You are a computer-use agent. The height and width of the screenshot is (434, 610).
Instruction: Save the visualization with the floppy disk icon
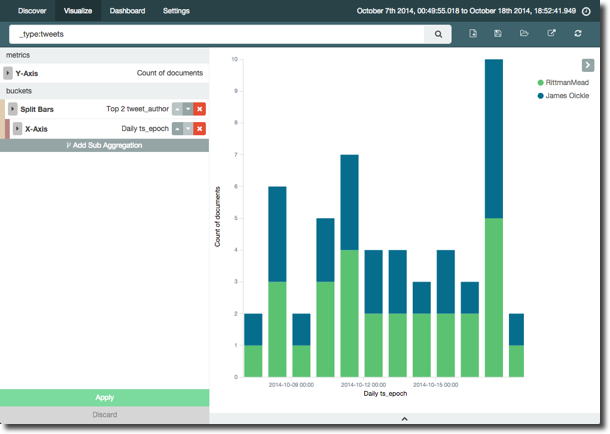498,34
